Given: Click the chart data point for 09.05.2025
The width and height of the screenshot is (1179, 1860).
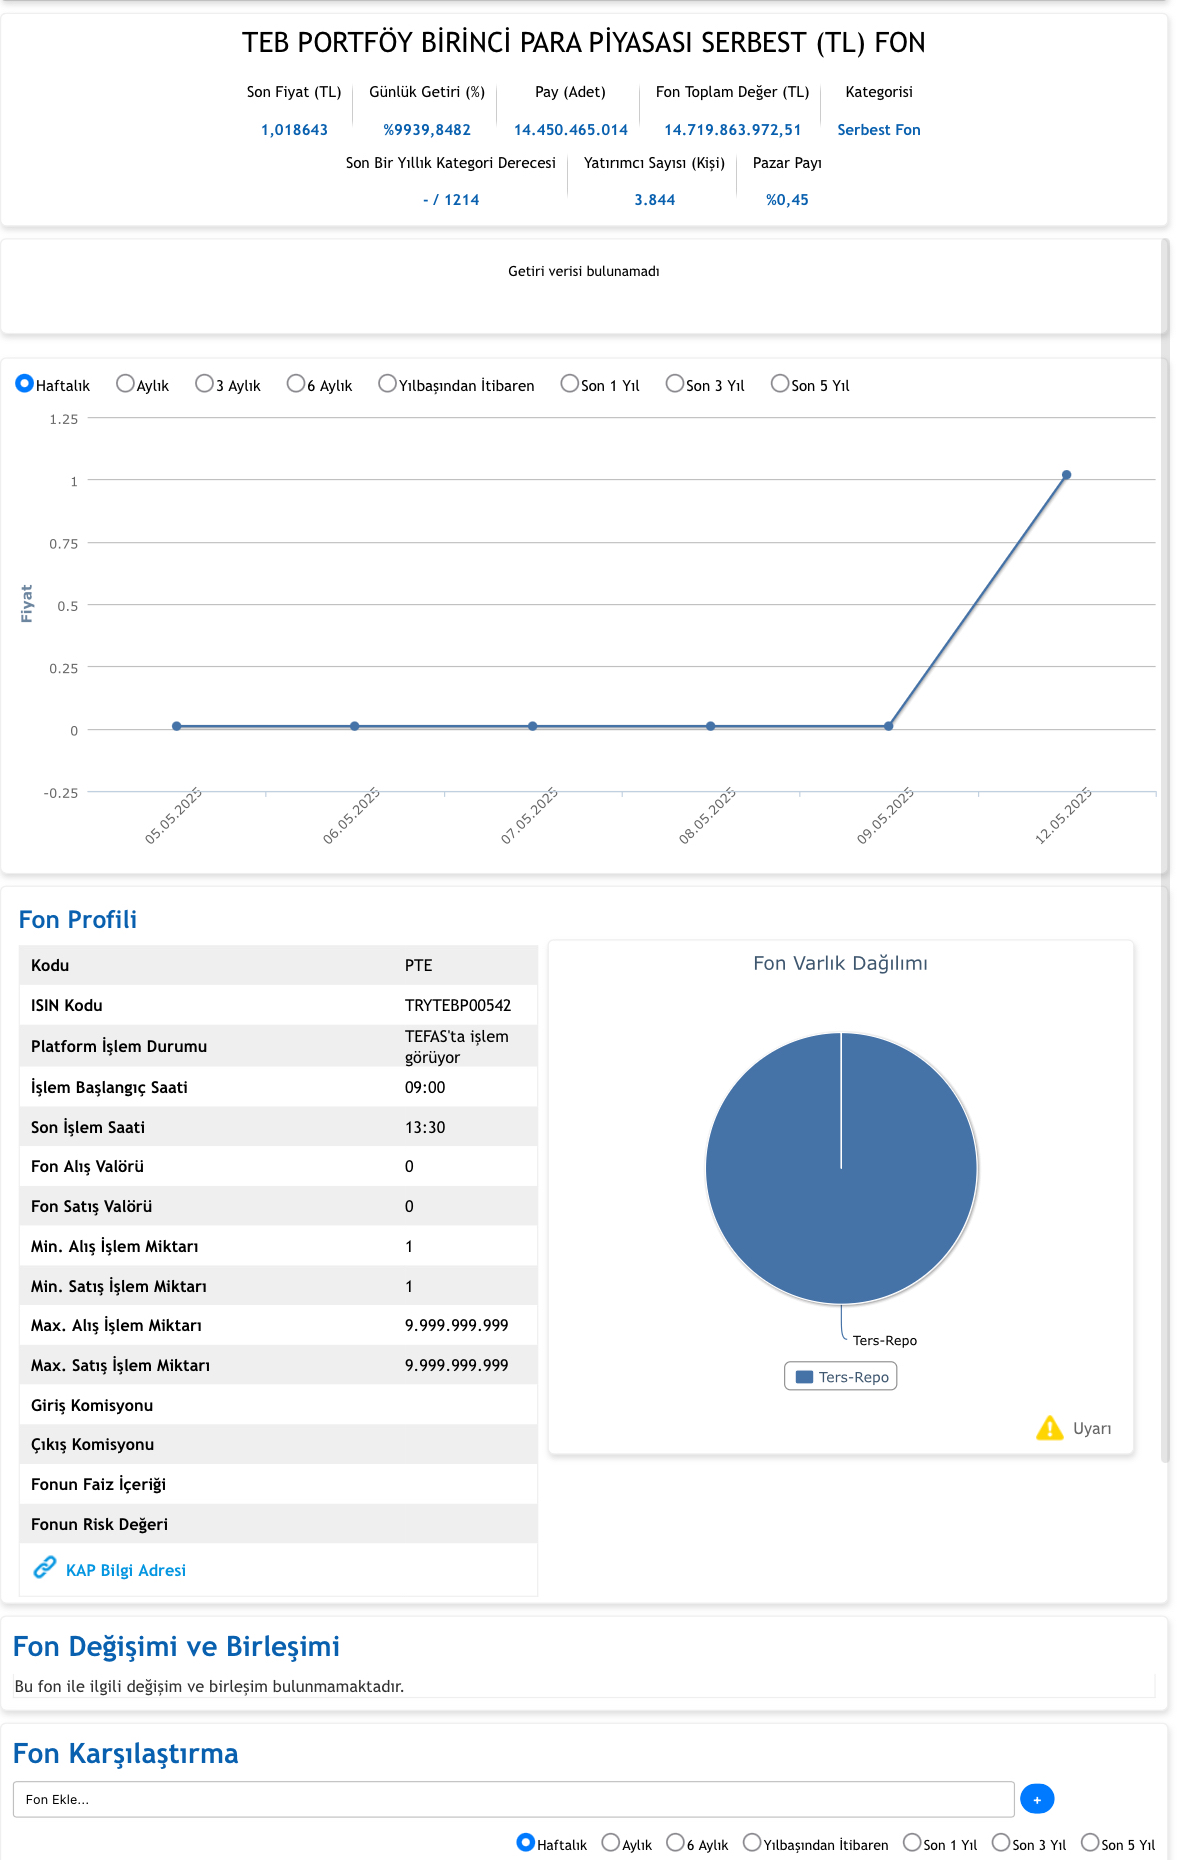Looking at the screenshot, I should tap(889, 726).
